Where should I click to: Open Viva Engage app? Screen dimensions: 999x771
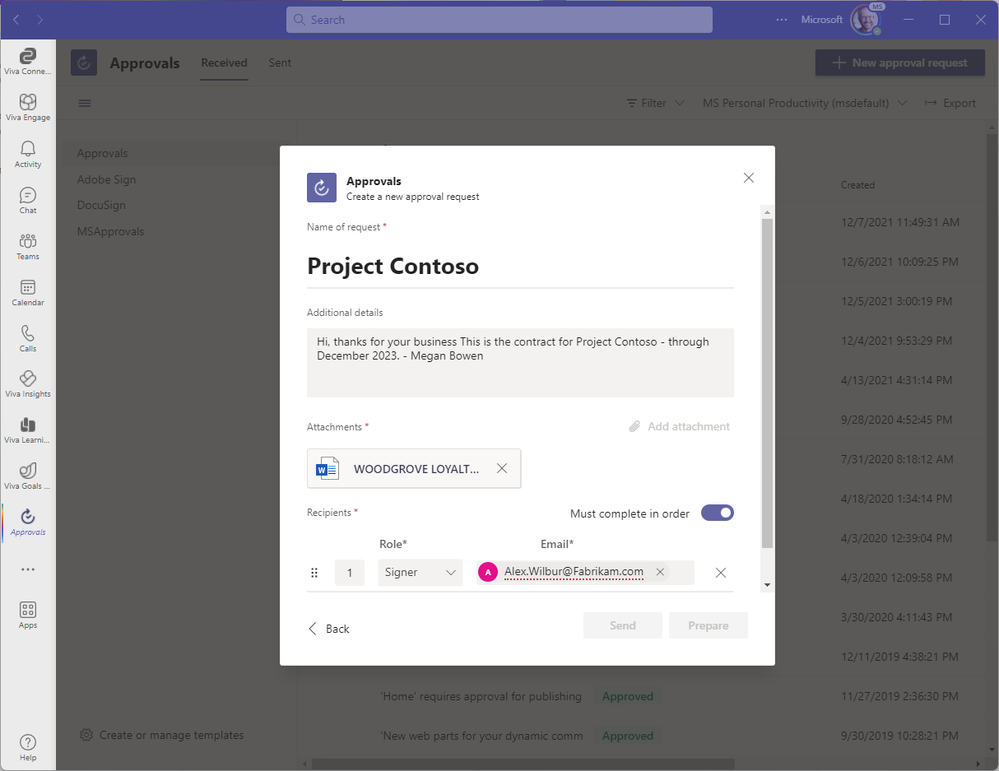[27, 108]
